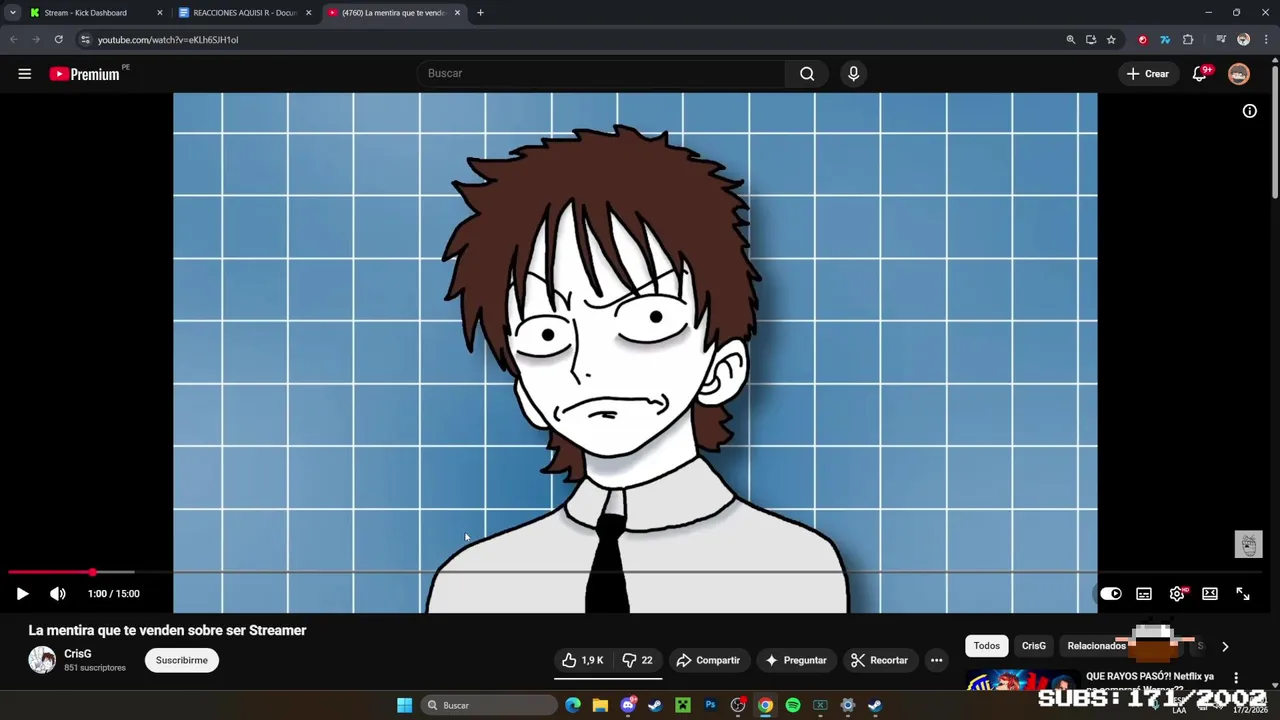1280x720 pixels.
Task: Open the QUE RAYOS PASÓ recommended video
Action: [1150, 677]
